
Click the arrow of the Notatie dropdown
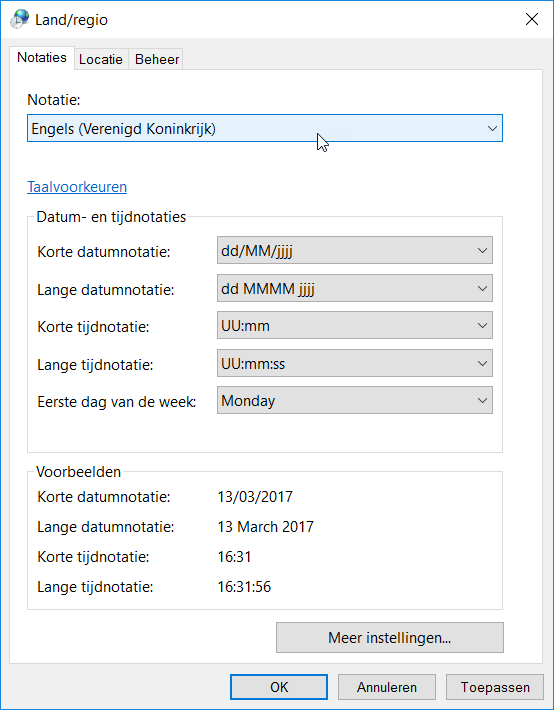(492, 129)
